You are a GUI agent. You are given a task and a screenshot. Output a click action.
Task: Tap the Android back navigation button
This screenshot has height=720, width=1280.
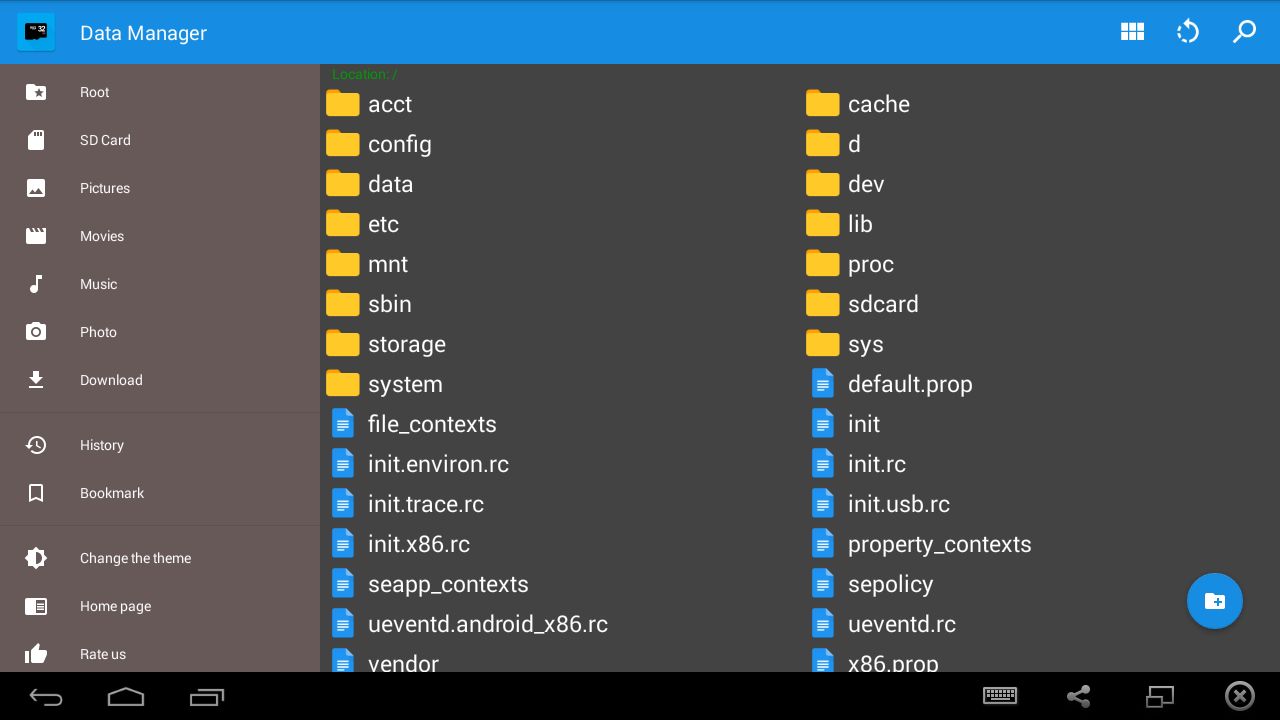click(x=46, y=697)
